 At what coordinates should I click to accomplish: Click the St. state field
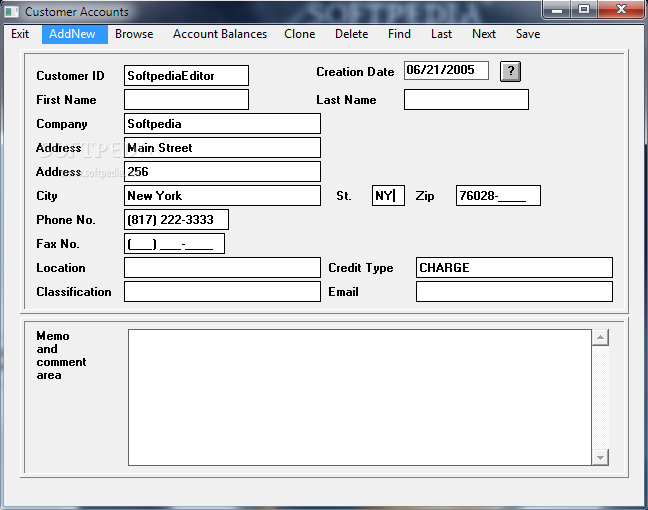[x=388, y=195]
